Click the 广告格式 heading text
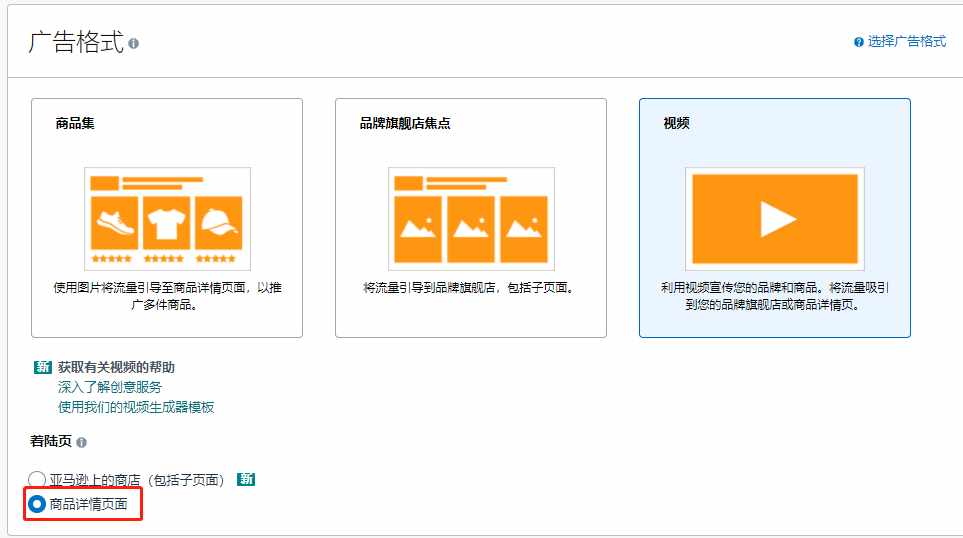963x538 pixels. click(77, 42)
